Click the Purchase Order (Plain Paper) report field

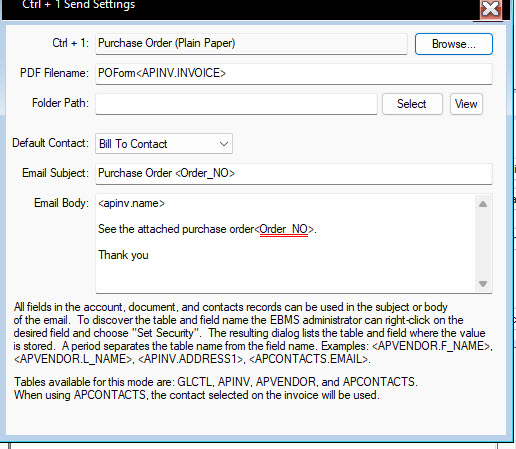251,44
